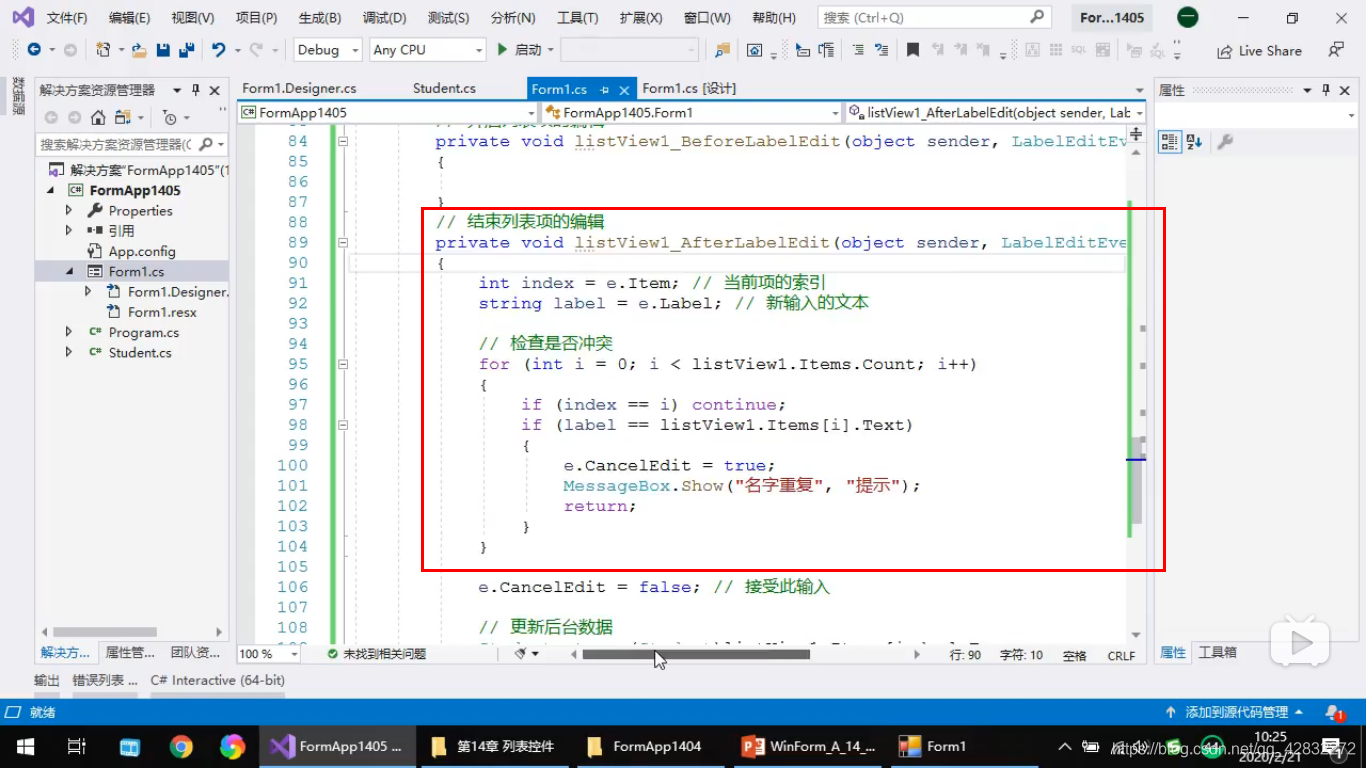Switch to the Student.cs editor tab
The height and width of the screenshot is (768, 1366).
444,89
